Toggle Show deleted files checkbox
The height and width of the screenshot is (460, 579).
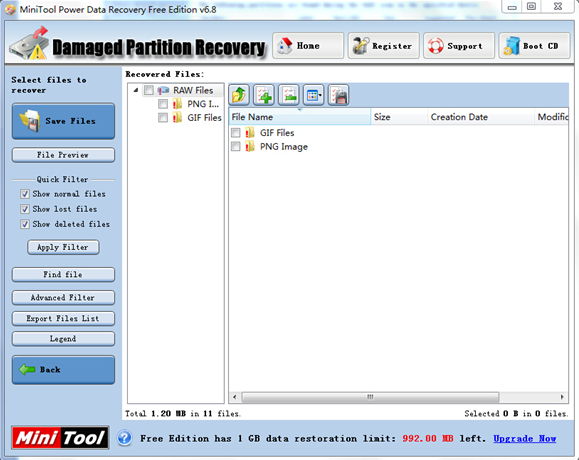[x=25, y=224]
